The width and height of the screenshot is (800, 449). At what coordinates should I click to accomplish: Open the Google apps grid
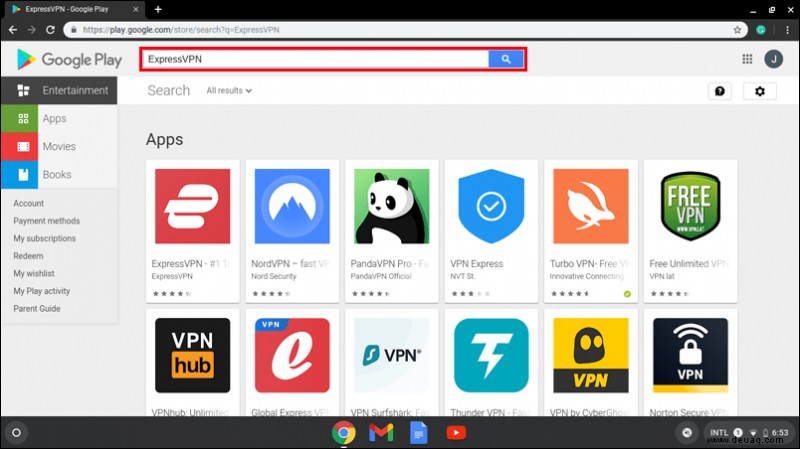747,59
